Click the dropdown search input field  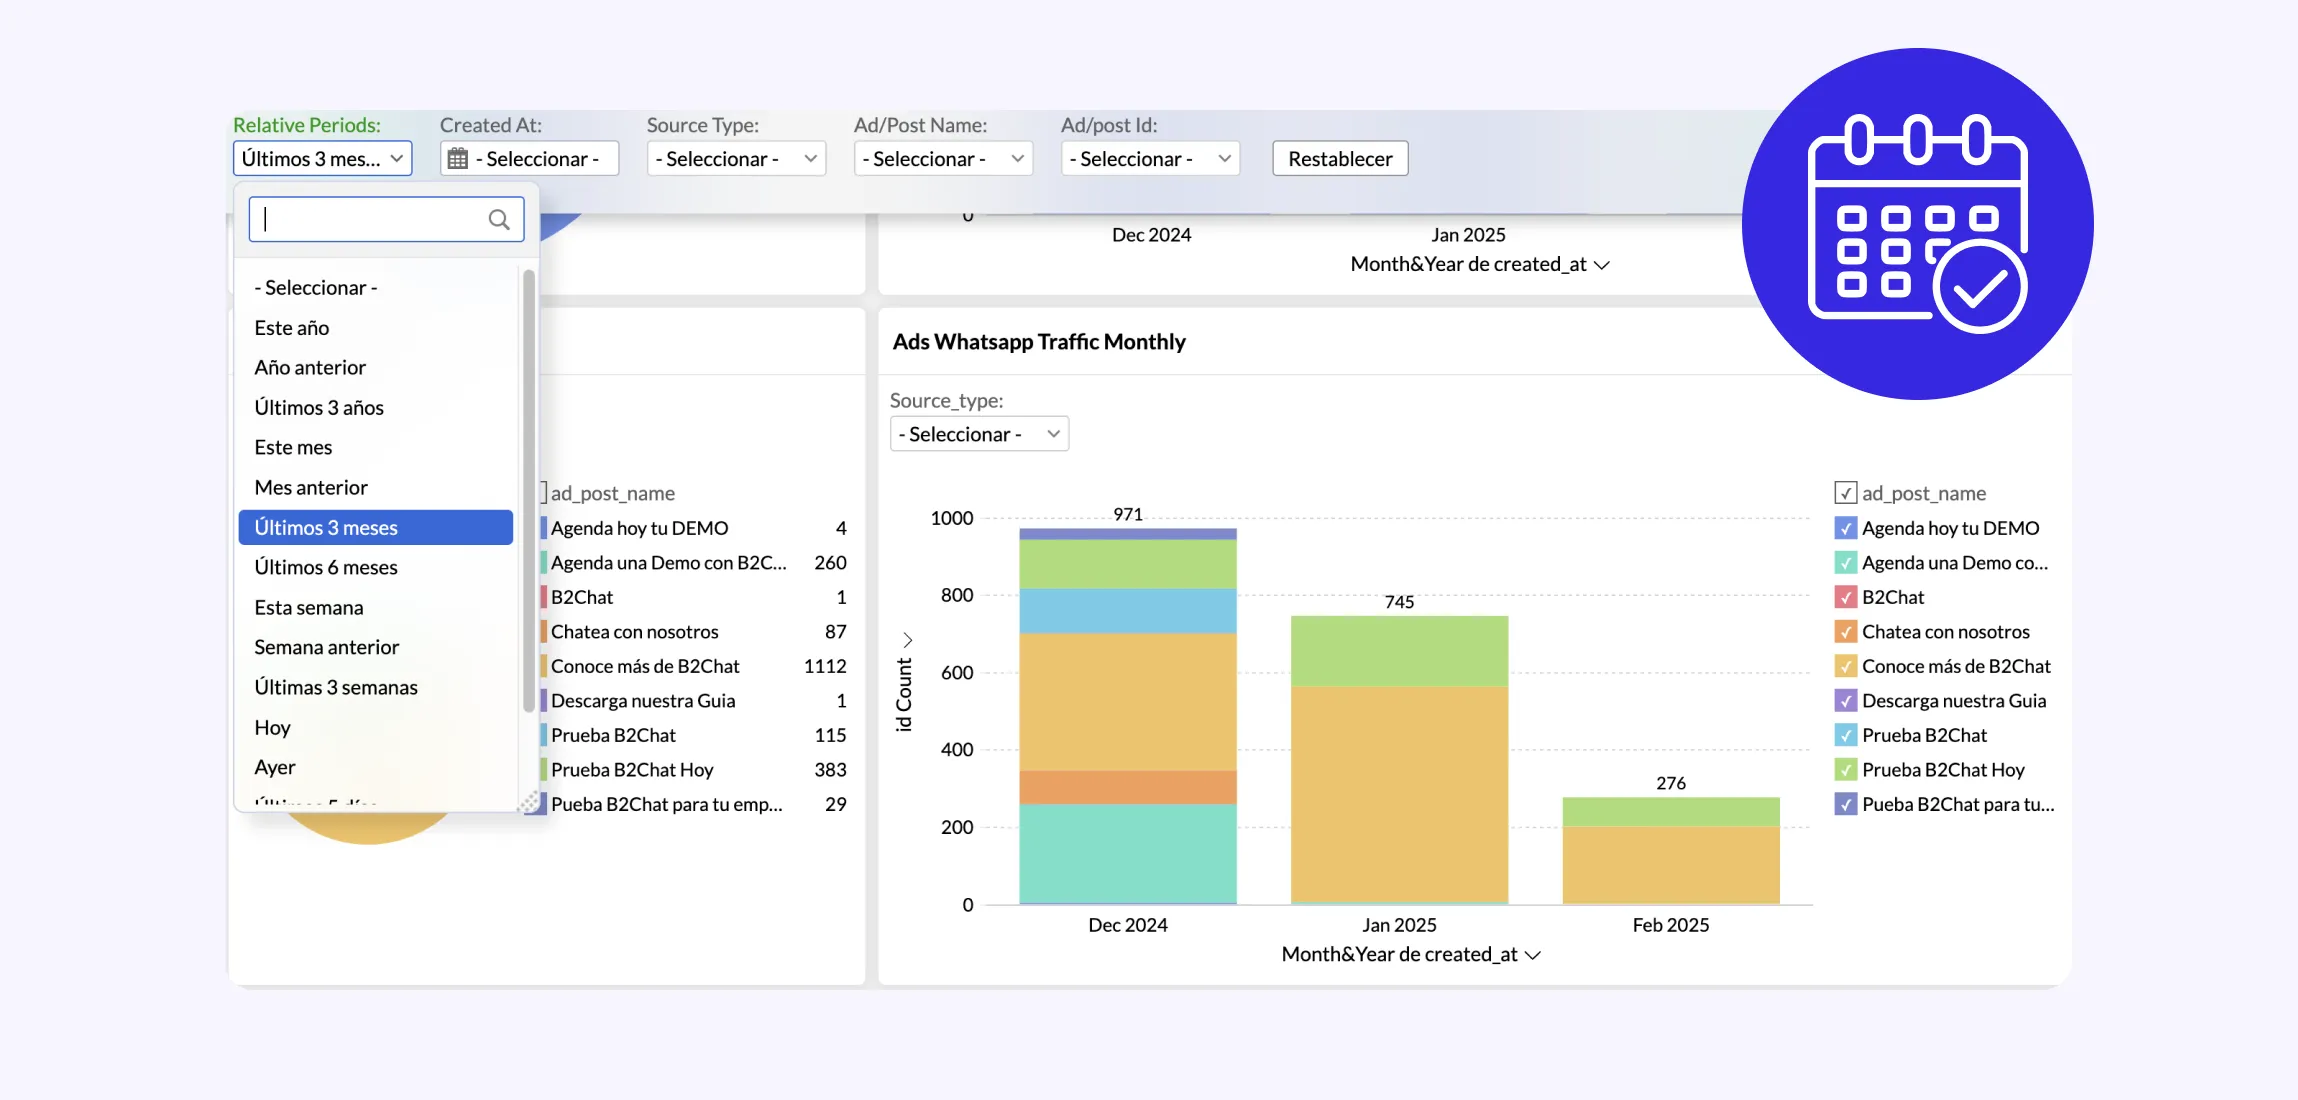pyautogui.click(x=386, y=219)
